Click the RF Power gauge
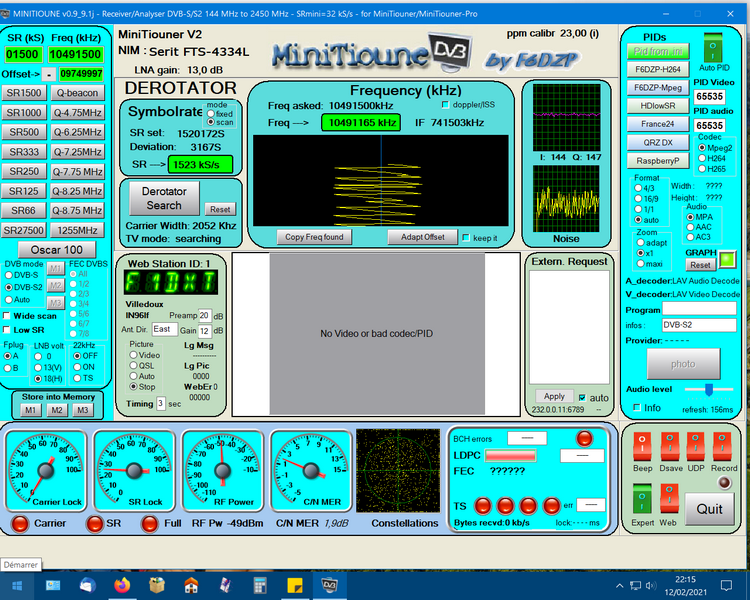This screenshot has height=600, width=750. pyautogui.click(x=222, y=471)
